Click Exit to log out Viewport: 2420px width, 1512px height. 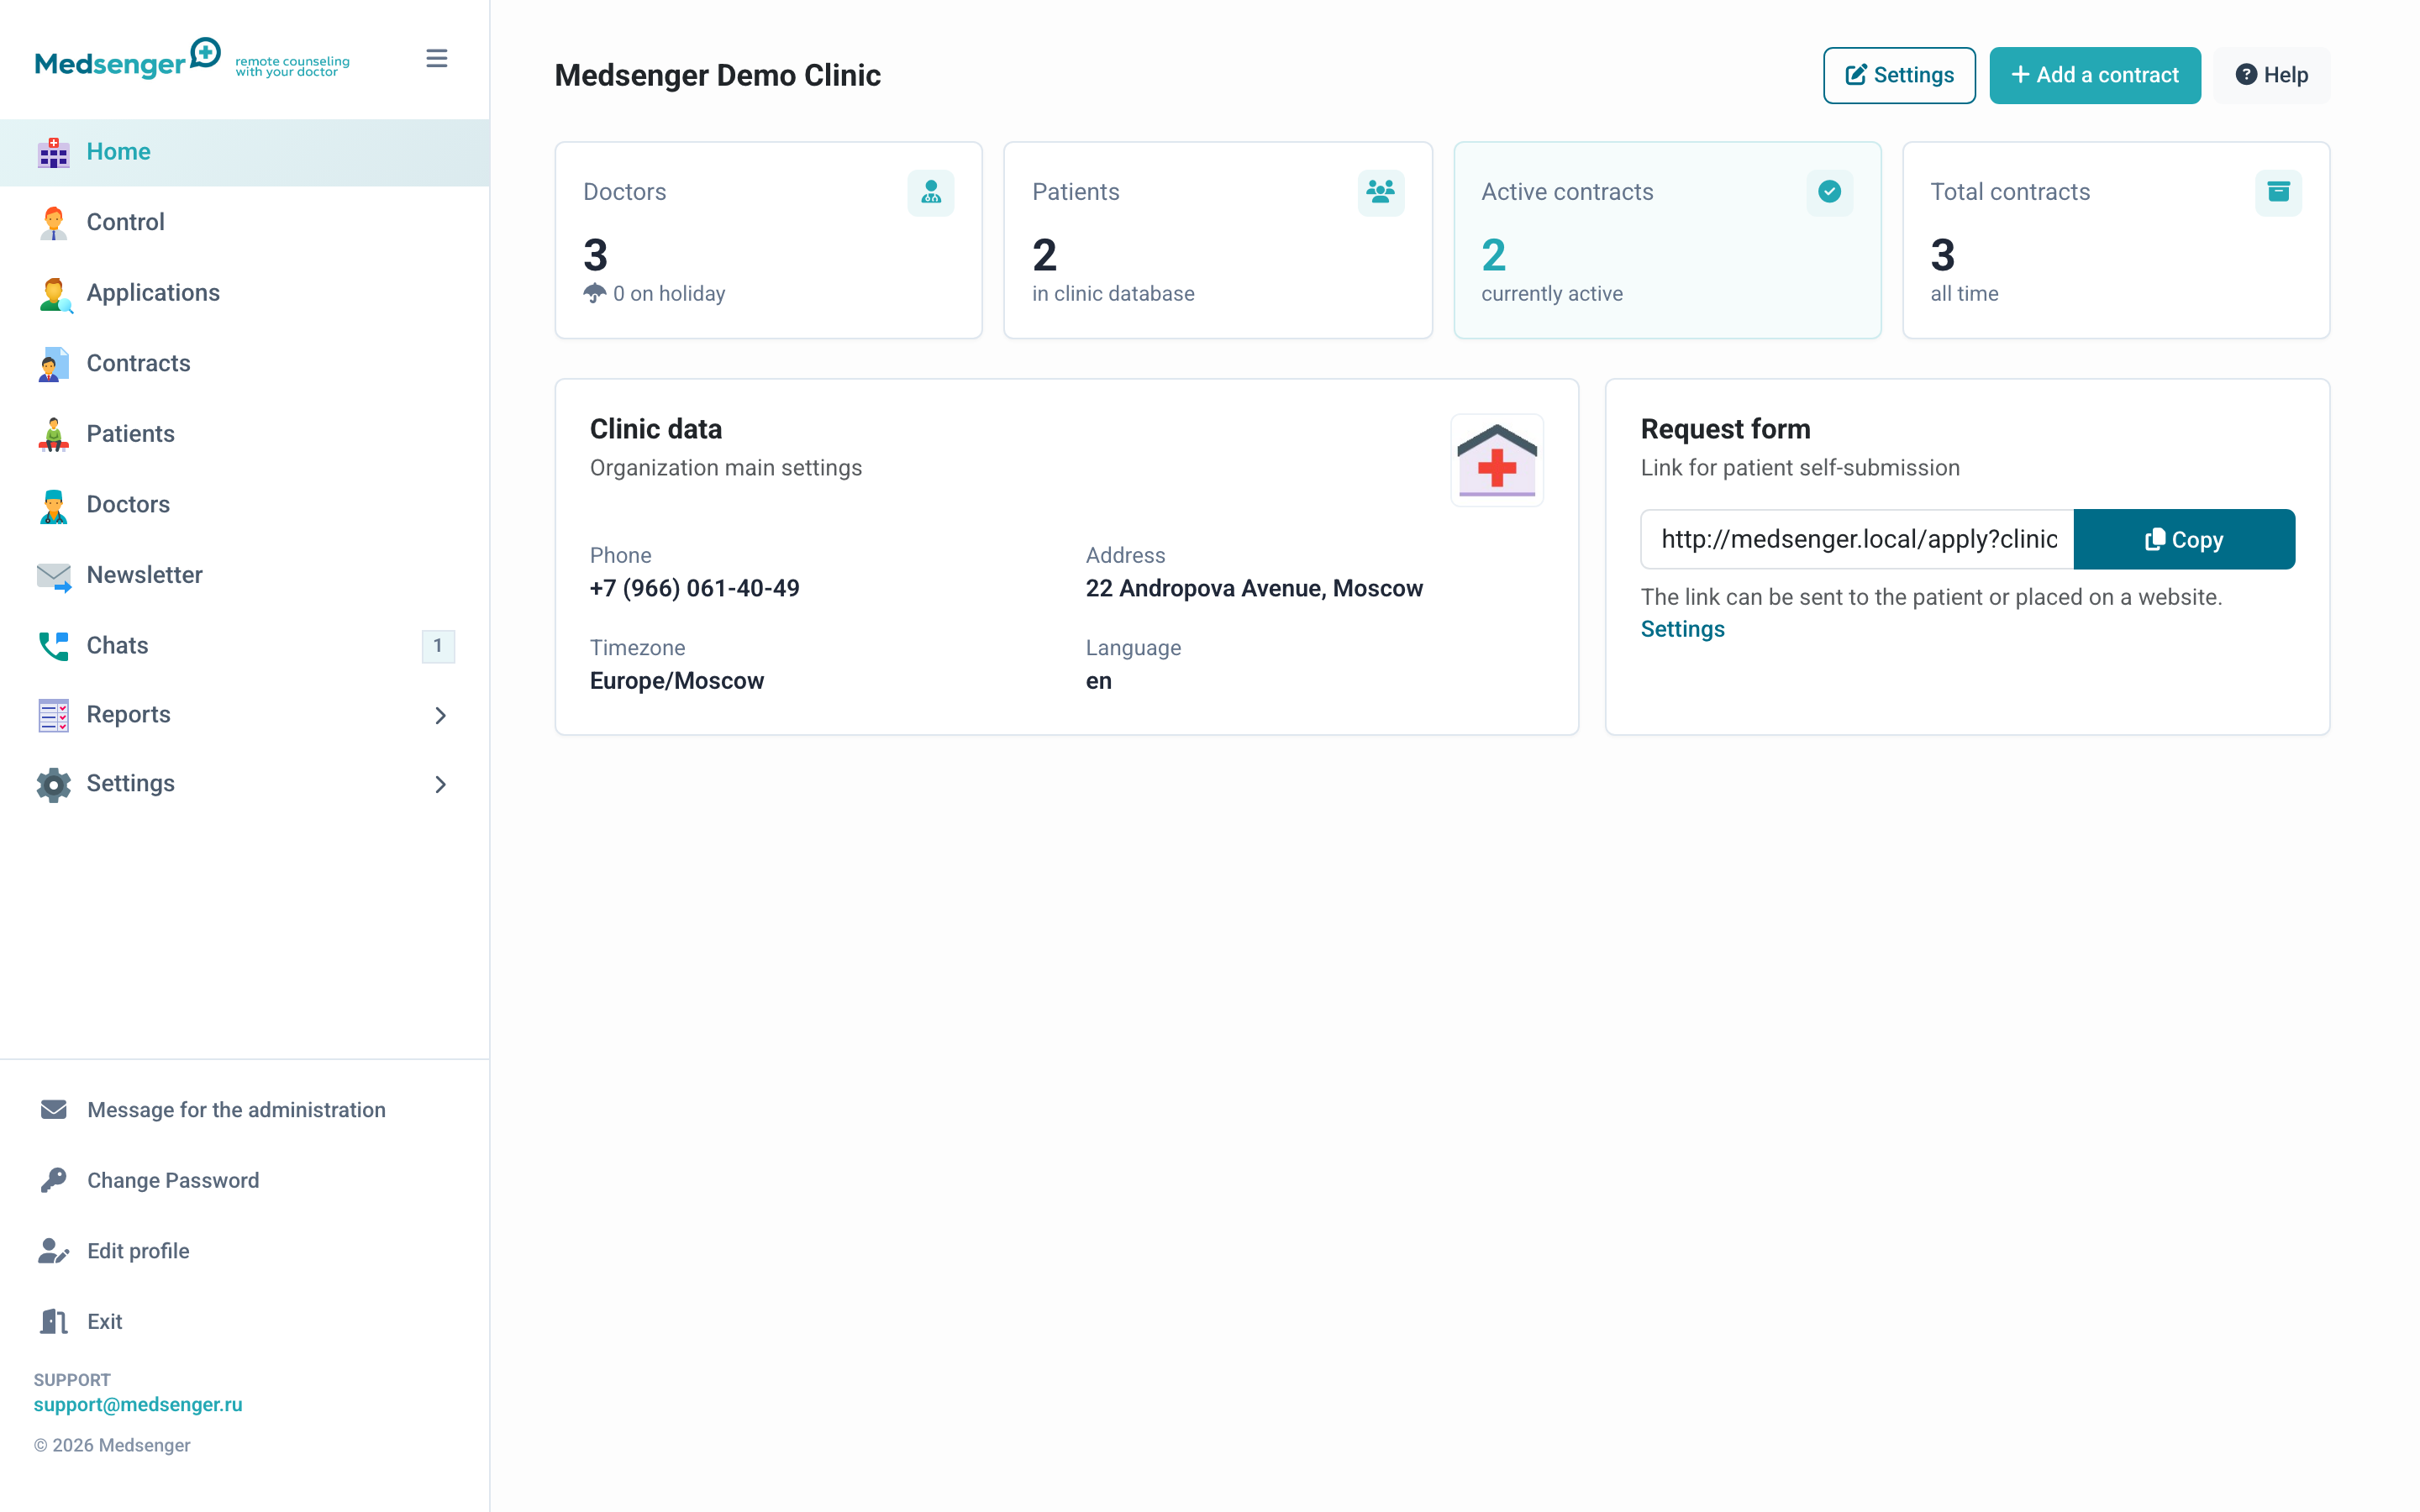click(104, 1321)
